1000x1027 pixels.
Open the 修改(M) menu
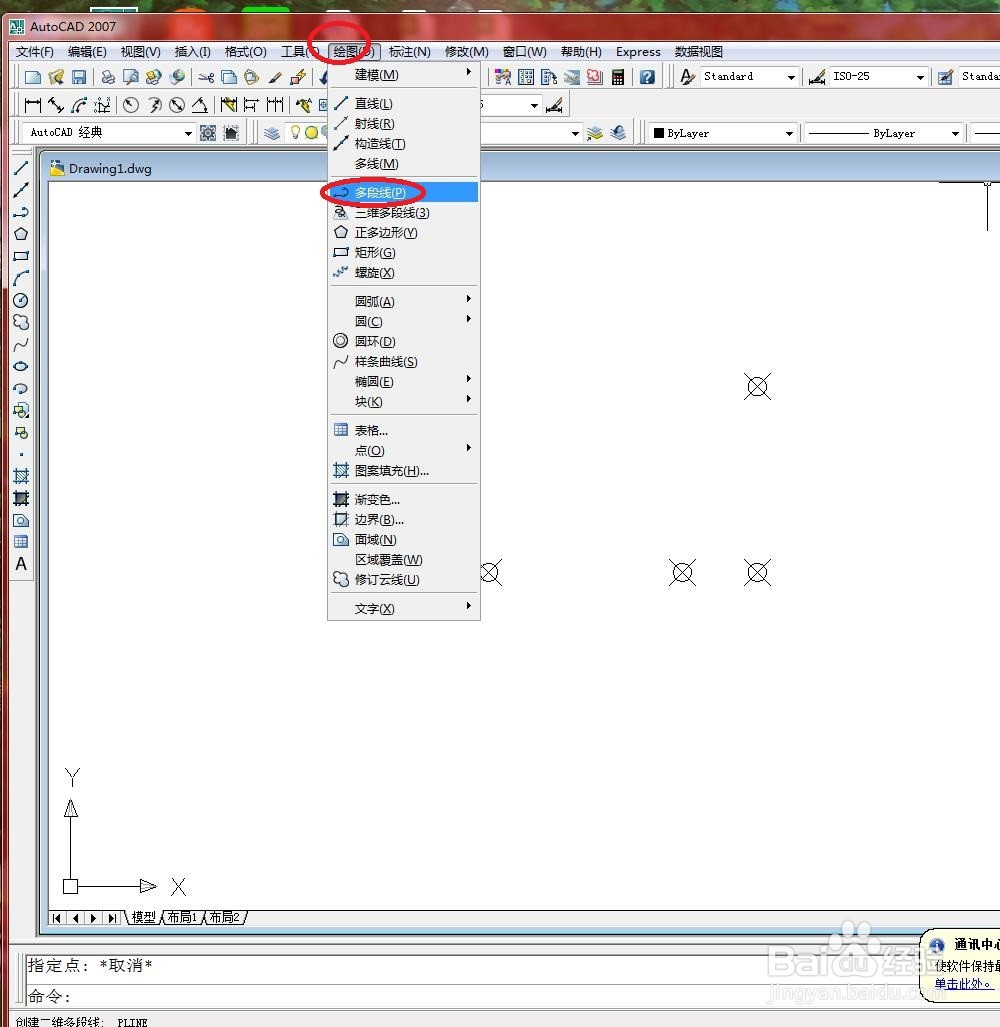click(466, 52)
